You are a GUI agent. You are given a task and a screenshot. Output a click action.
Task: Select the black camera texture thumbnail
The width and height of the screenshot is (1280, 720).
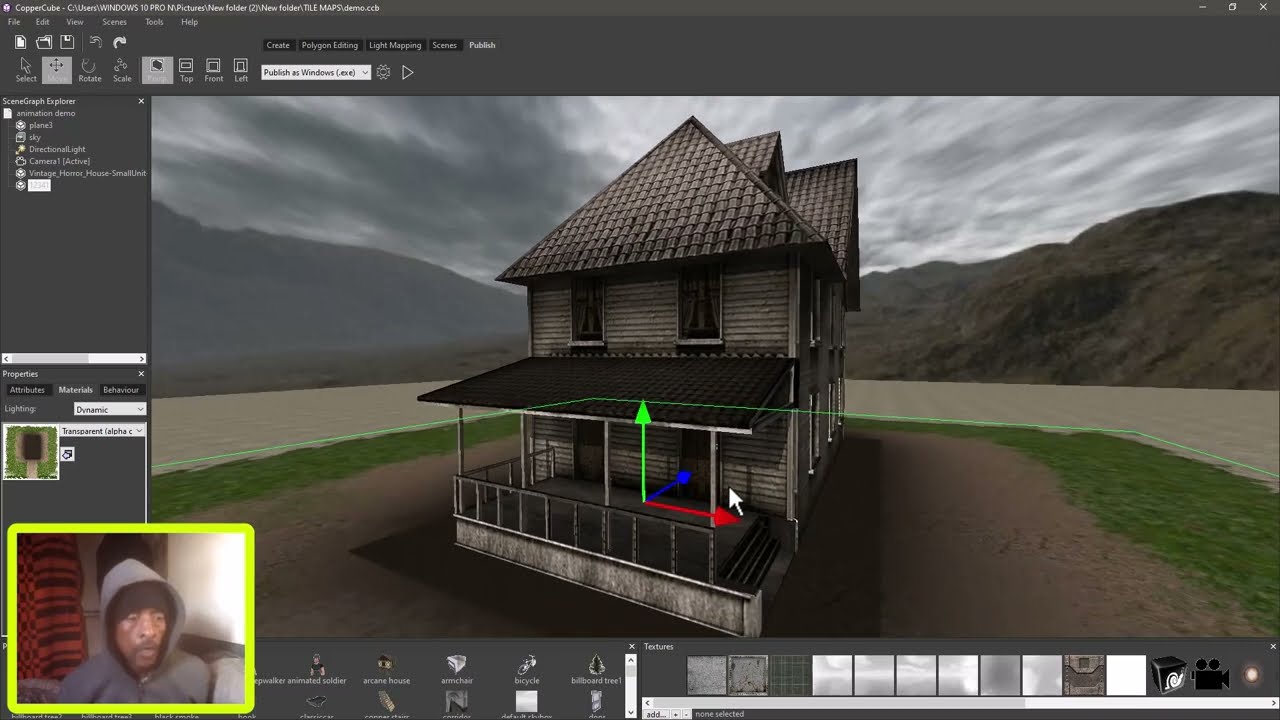pos(1210,675)
